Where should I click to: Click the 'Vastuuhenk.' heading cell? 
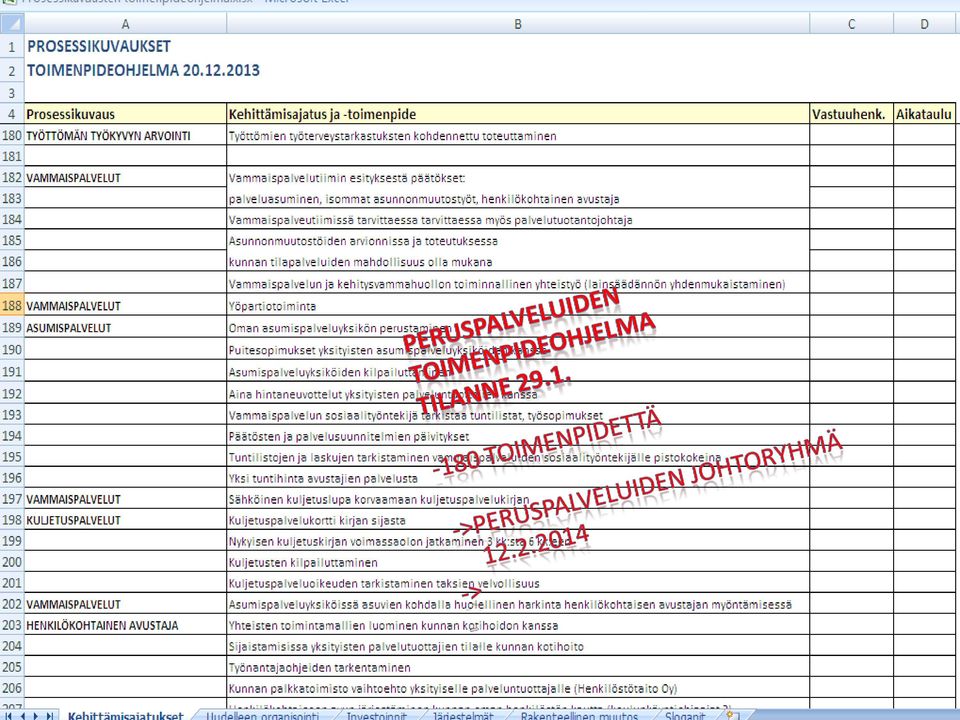click(x=852, y=114)
